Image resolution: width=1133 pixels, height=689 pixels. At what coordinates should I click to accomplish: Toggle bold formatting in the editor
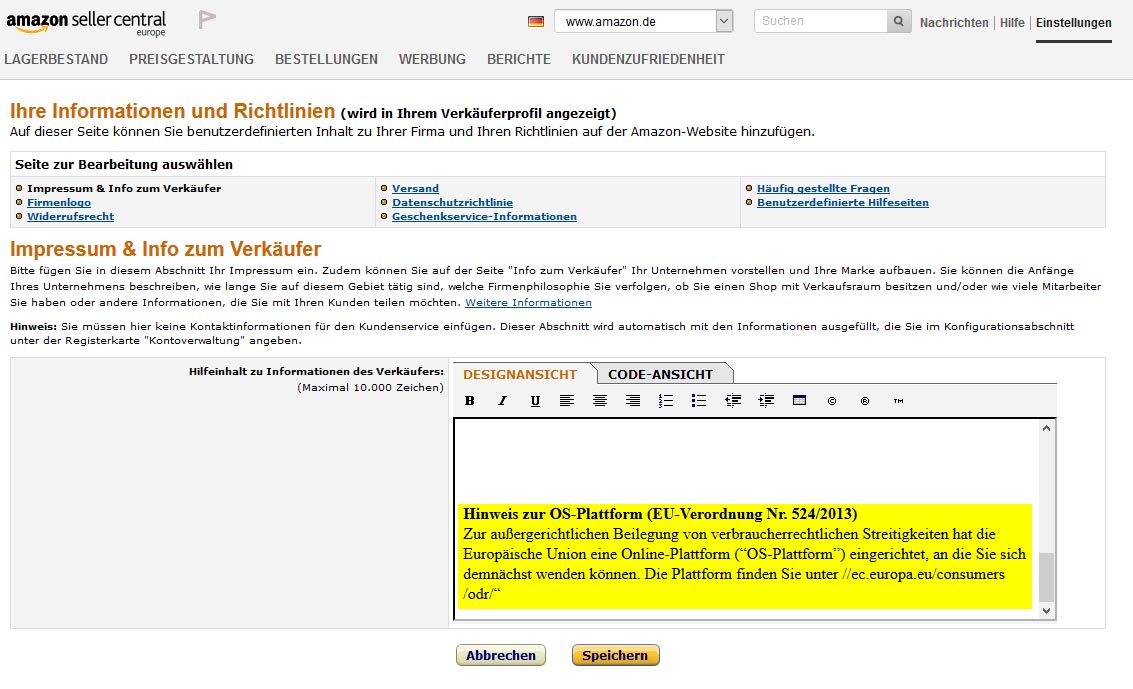(470, 401)
